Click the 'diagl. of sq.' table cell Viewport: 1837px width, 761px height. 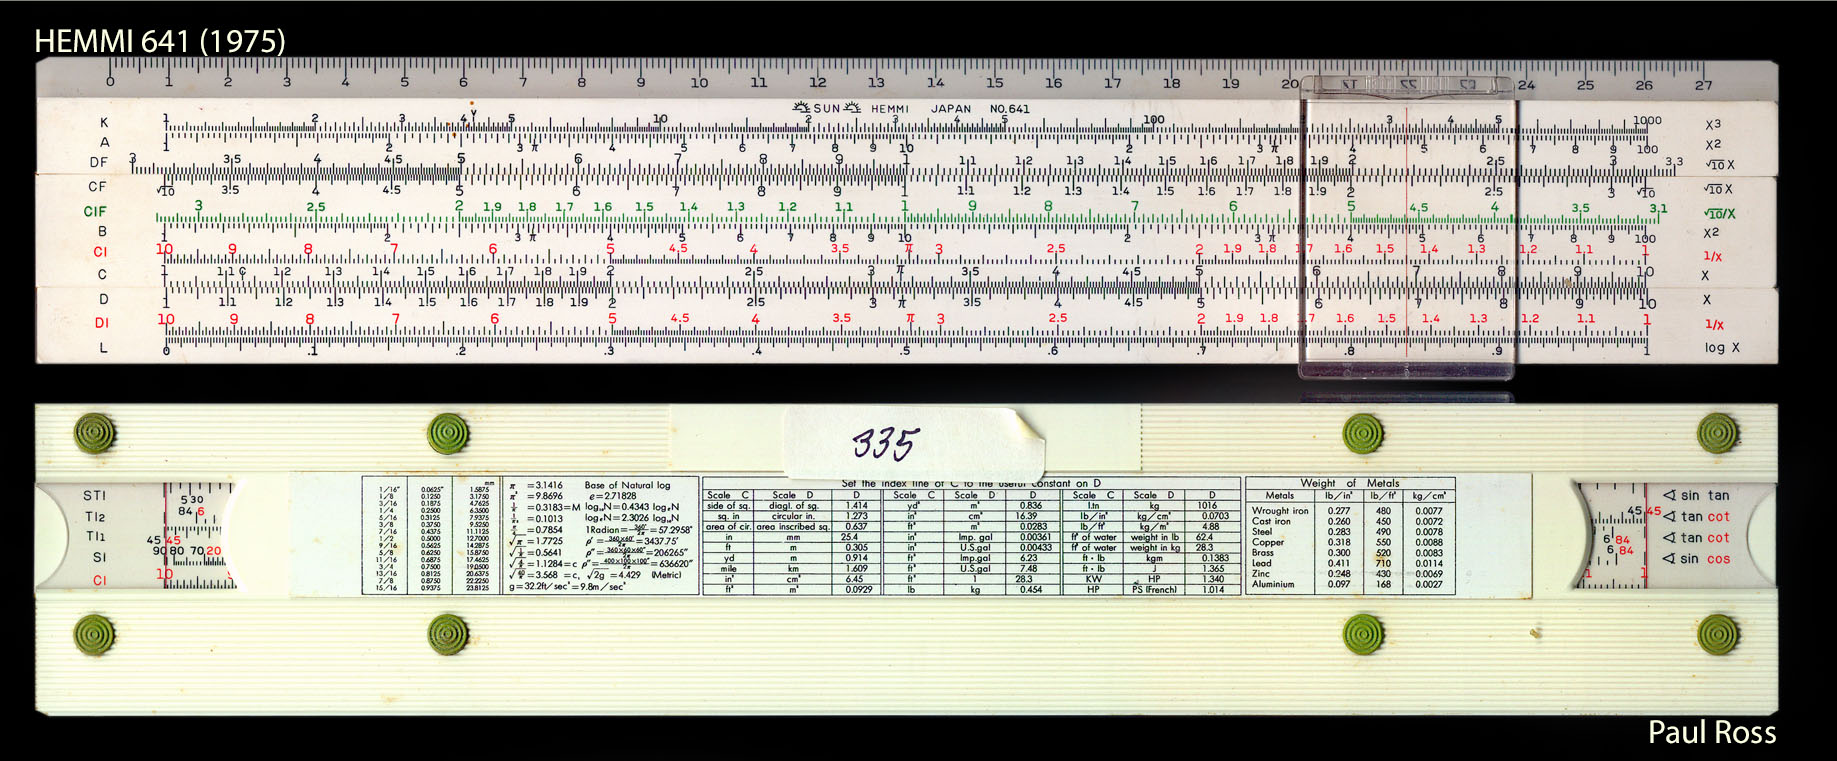793,505
